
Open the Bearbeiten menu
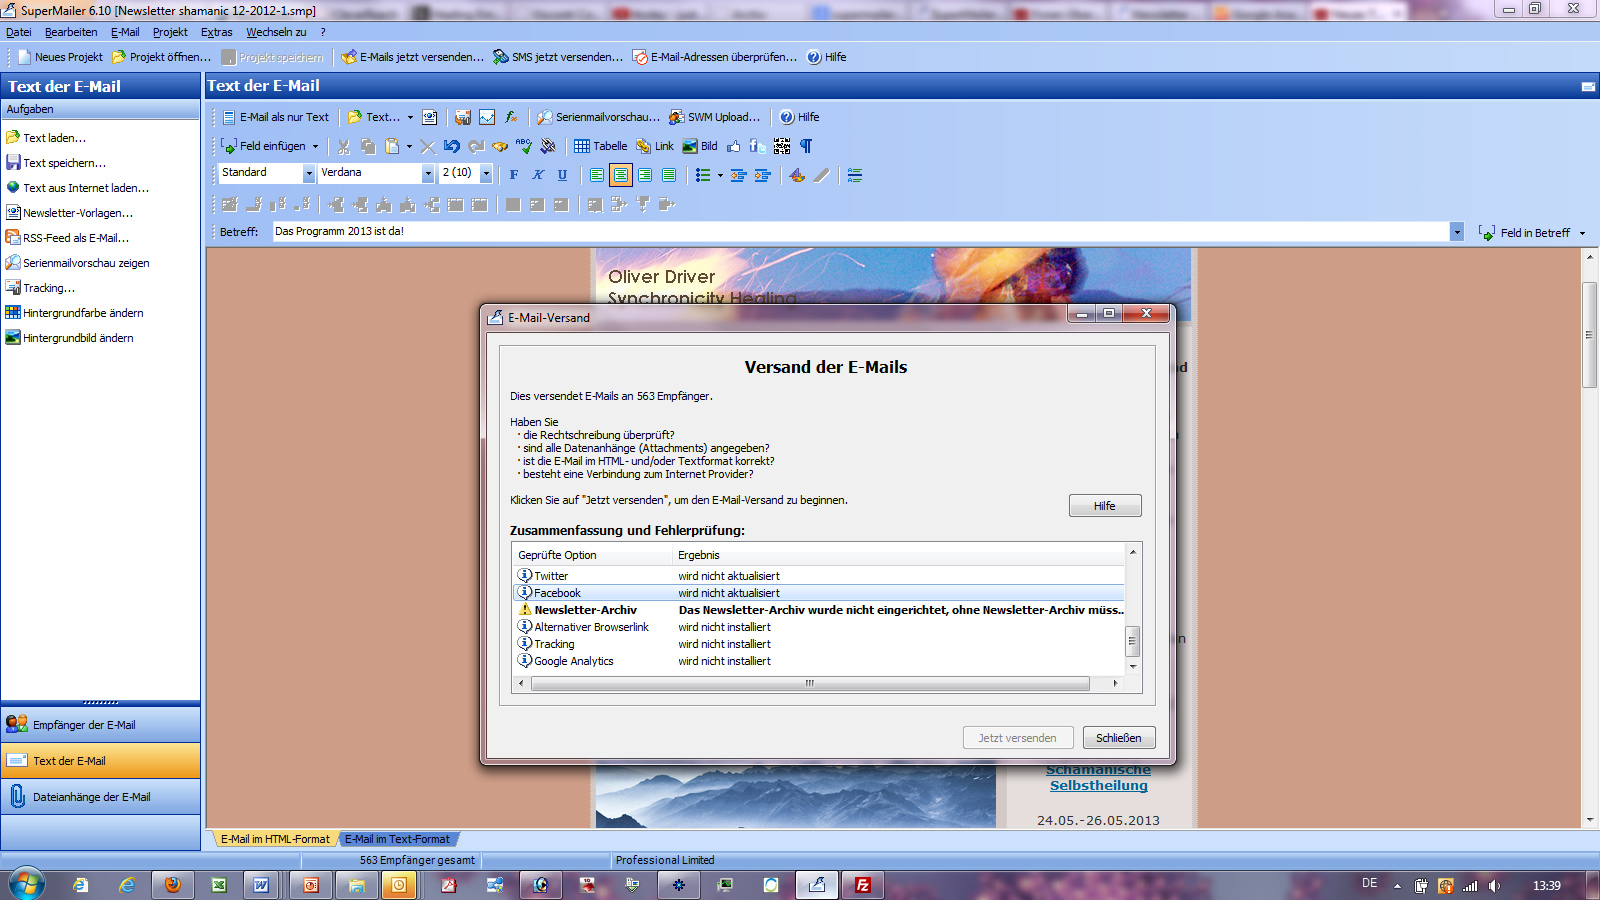click(x=71, y=32)
